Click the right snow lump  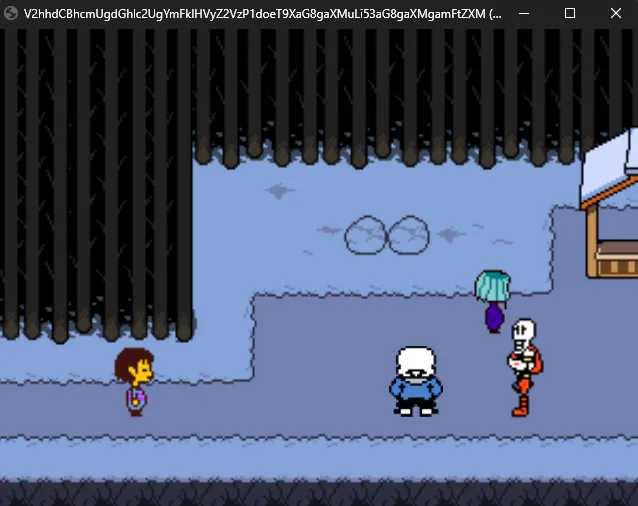click(409, 235)
